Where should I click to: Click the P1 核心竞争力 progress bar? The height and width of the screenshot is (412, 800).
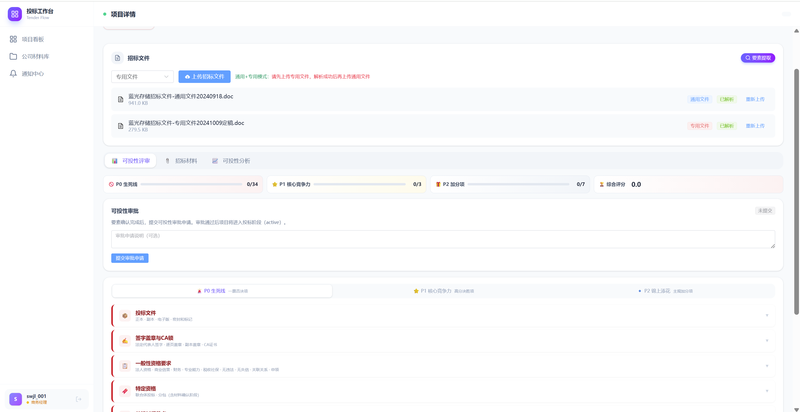(x=361, y=184)
